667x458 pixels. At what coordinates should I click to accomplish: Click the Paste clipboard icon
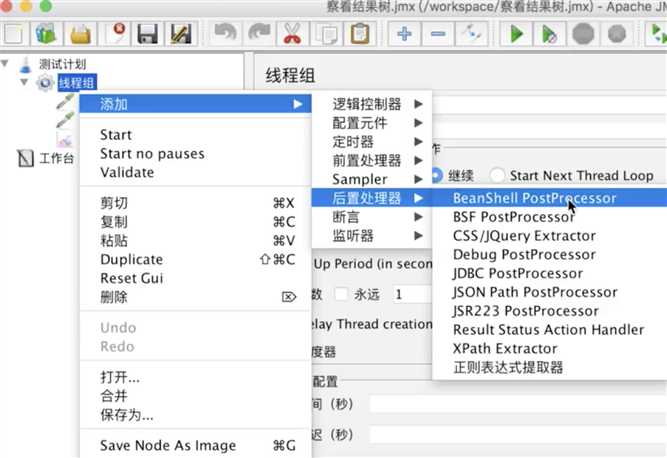(360, 34)
